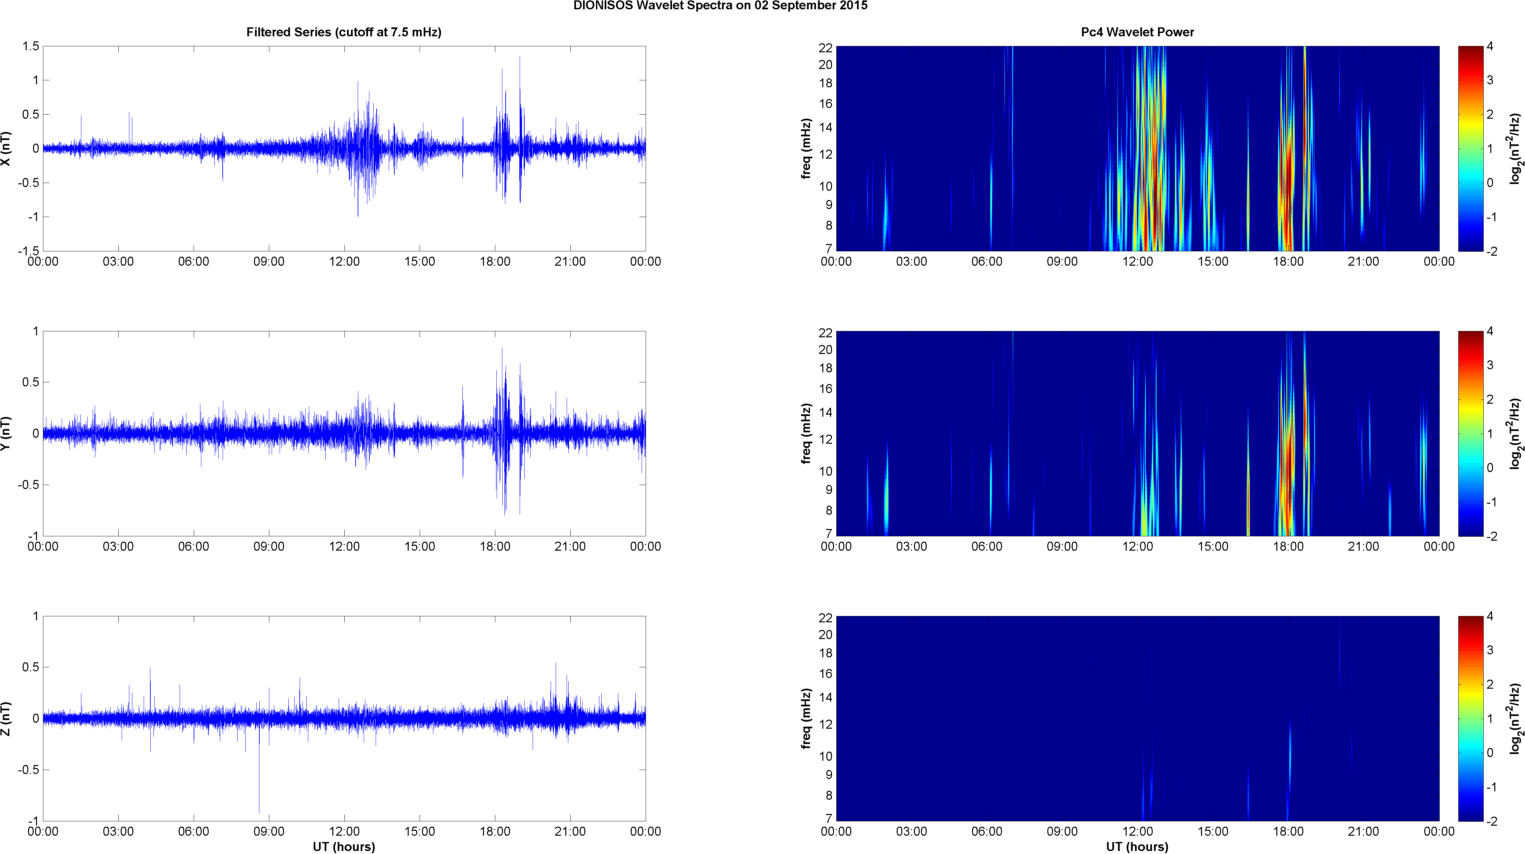
Task: Open the X component wavelet power spectrogram
Action: click(1137, 148)
